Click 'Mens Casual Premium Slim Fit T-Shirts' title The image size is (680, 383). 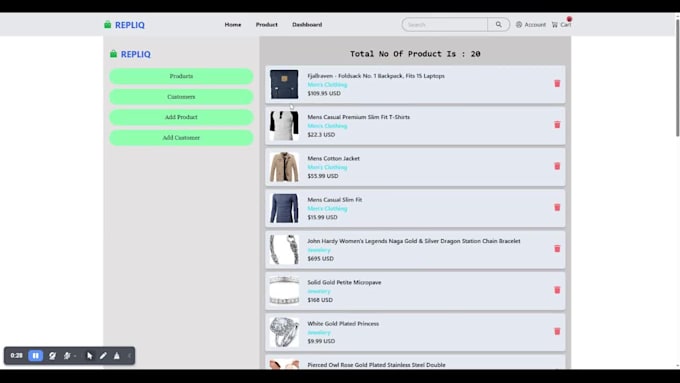click(x=359, y=117)
